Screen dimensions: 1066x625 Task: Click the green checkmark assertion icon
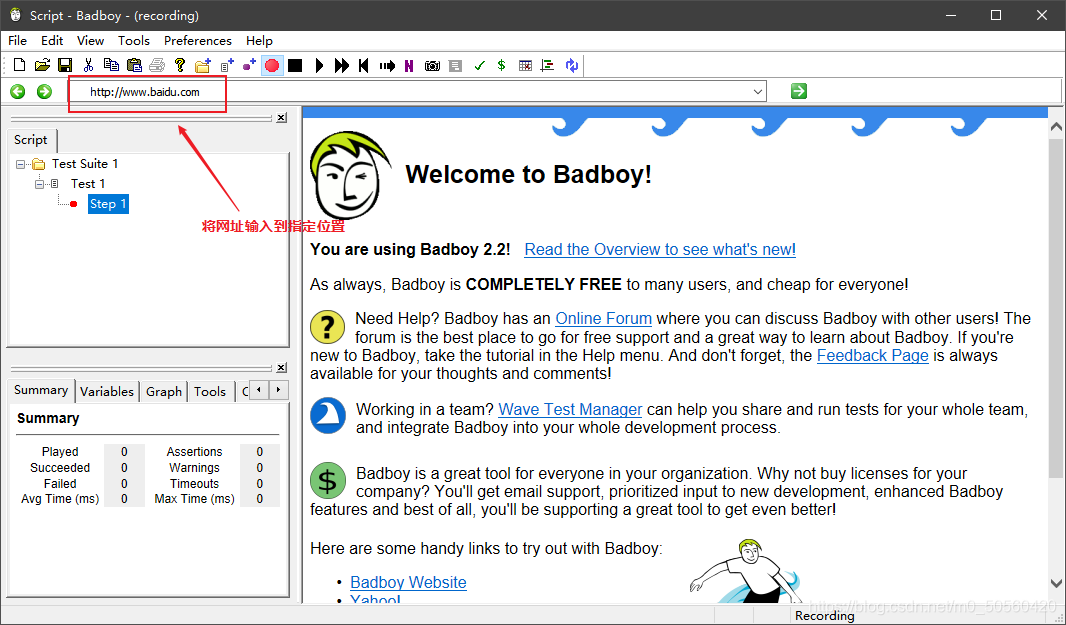tap(479, 66)
